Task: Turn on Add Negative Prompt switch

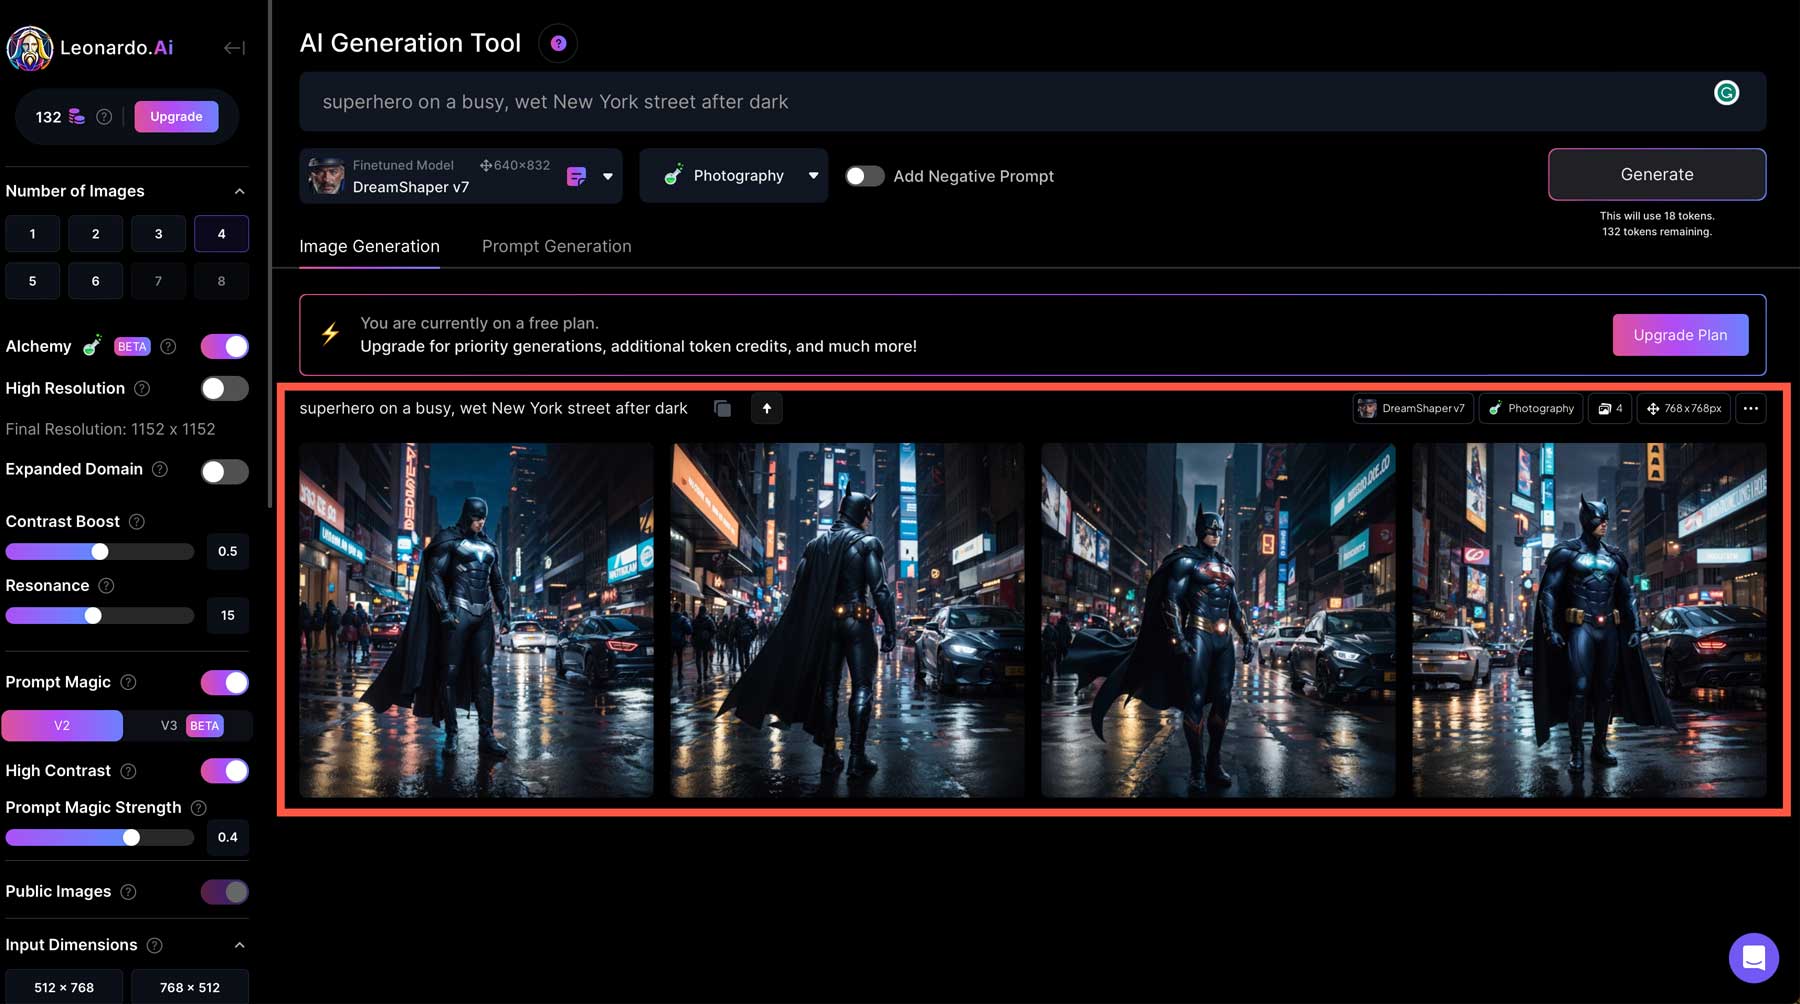Action: [865, 176]
